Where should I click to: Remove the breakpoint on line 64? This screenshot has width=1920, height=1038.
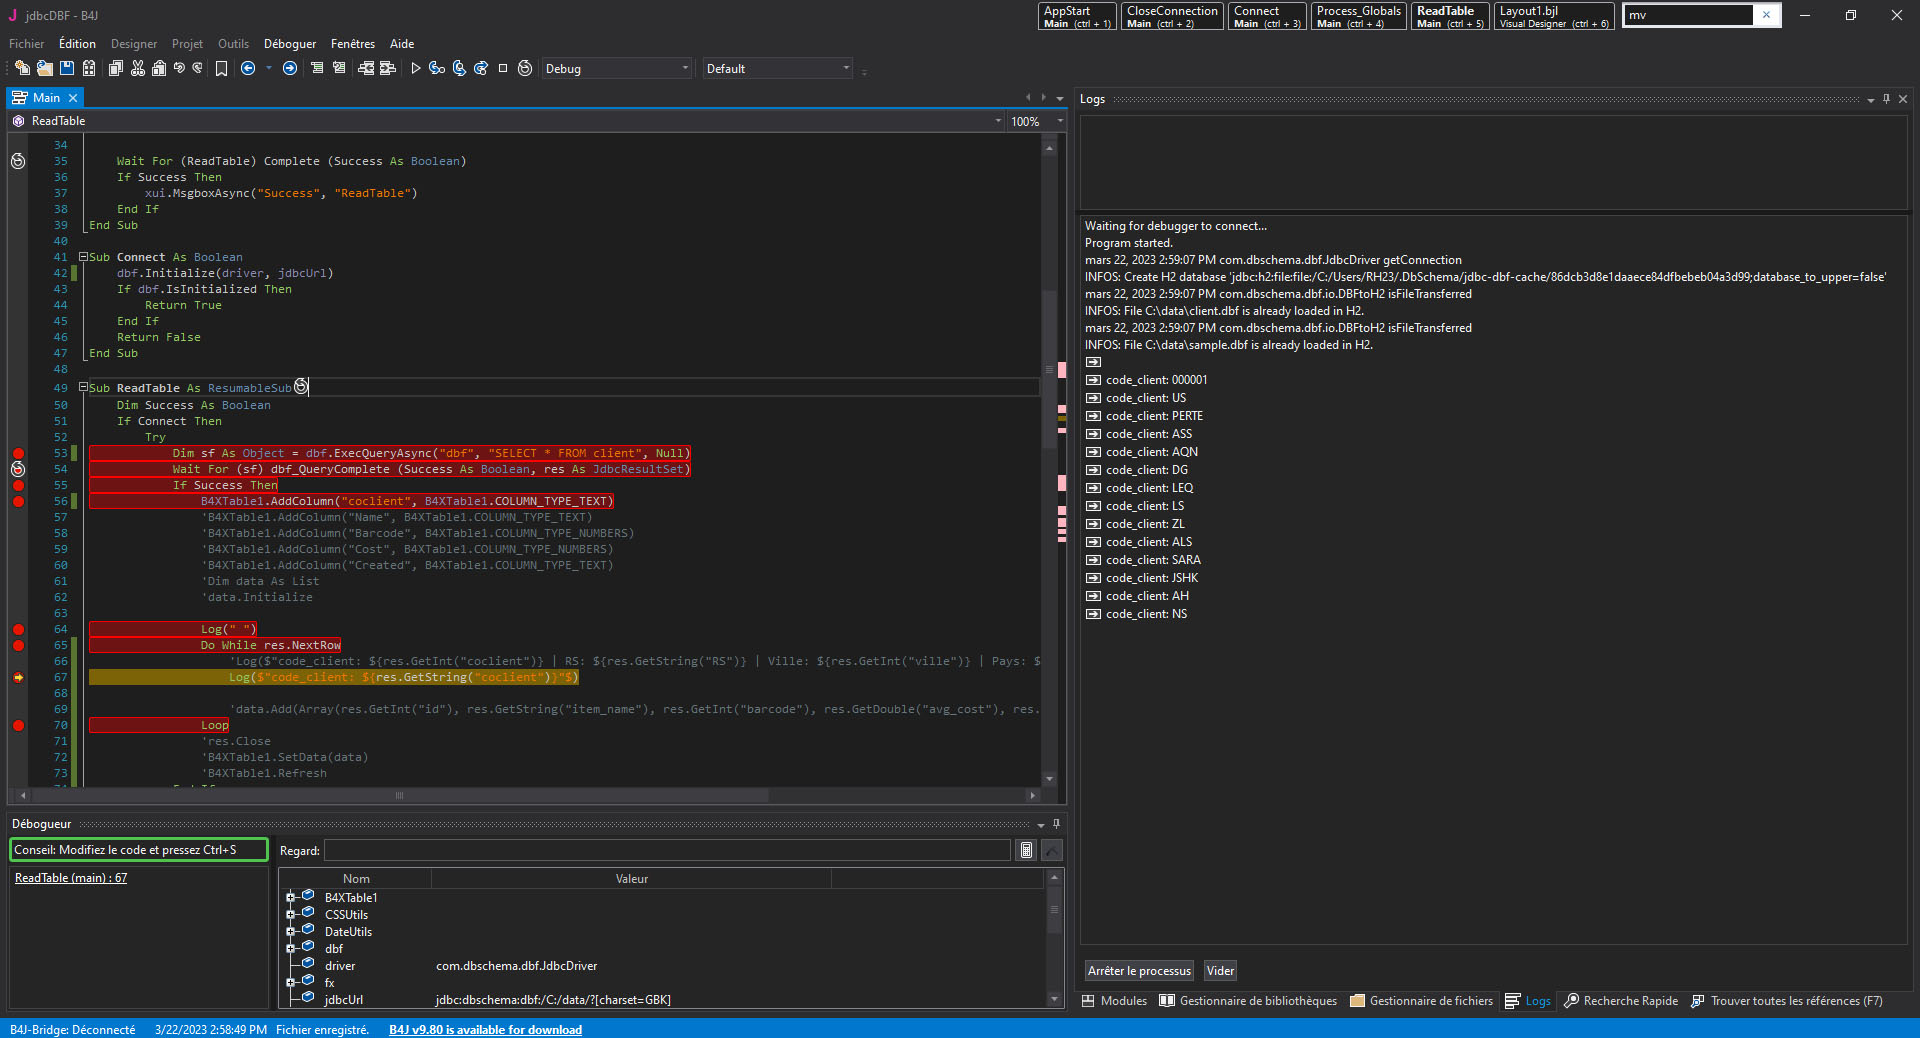(x=18, y=629)
